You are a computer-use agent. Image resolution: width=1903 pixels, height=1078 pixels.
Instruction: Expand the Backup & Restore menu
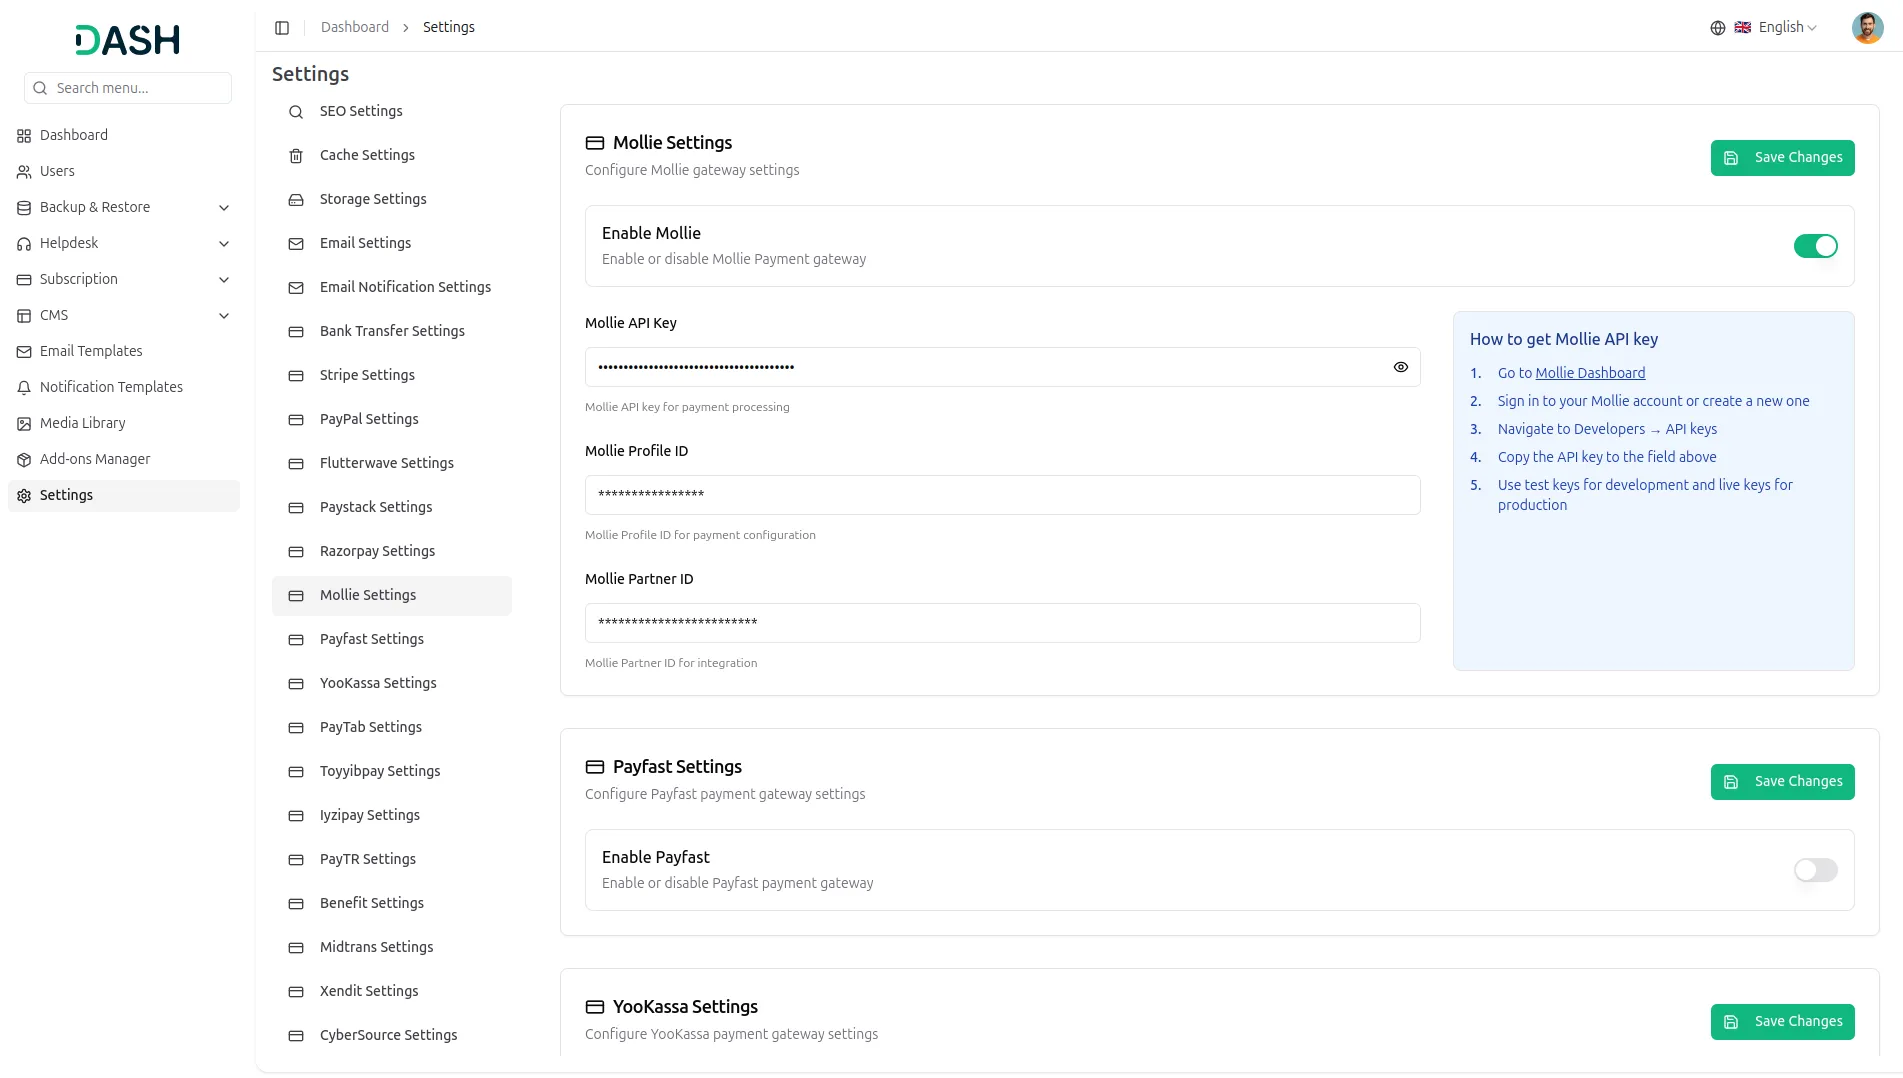tap(224, 208)
